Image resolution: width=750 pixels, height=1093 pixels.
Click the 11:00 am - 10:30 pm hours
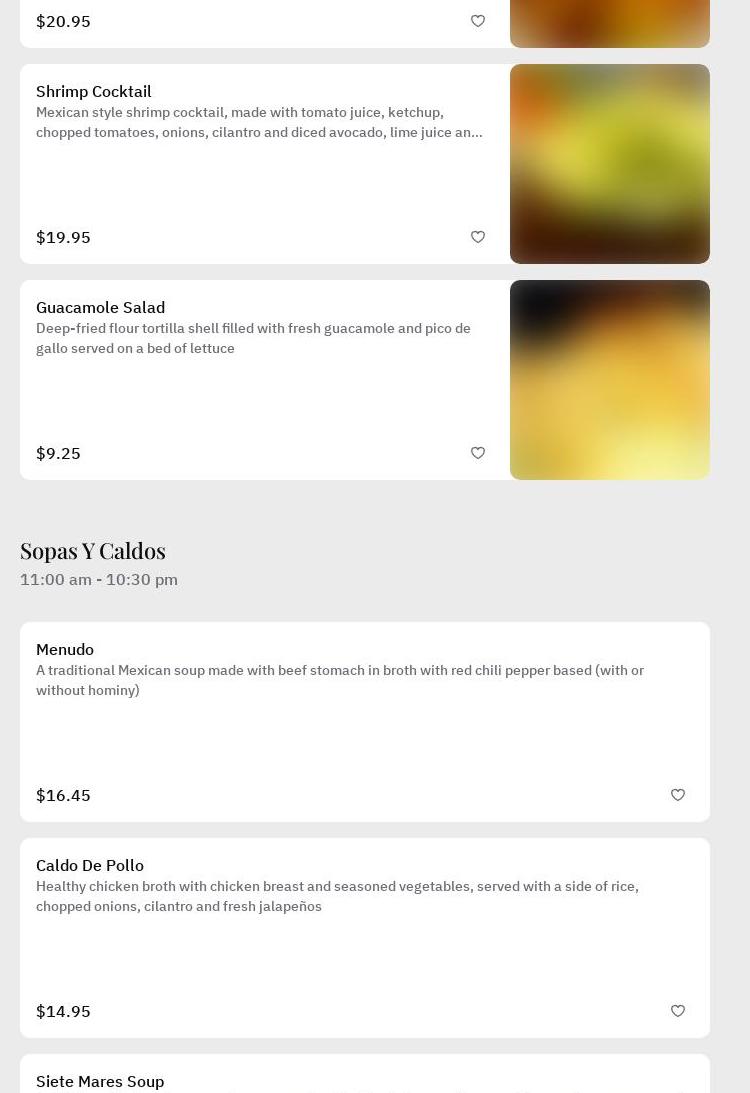tap(99, 579)
